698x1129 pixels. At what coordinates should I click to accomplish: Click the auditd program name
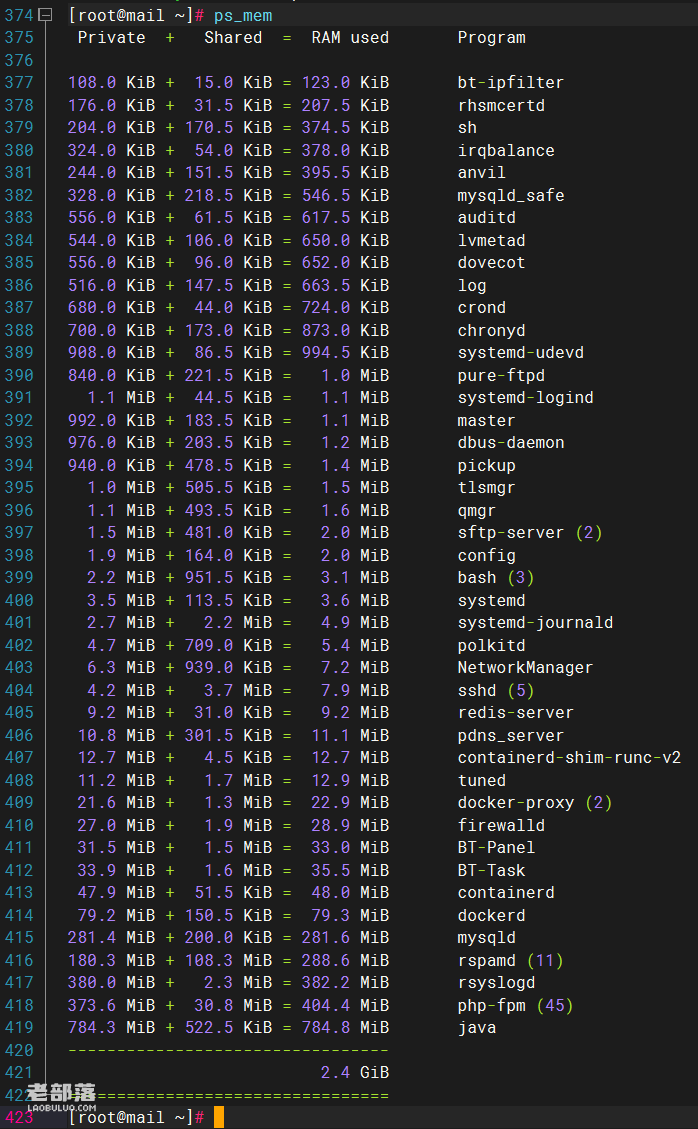click(486, 217)
